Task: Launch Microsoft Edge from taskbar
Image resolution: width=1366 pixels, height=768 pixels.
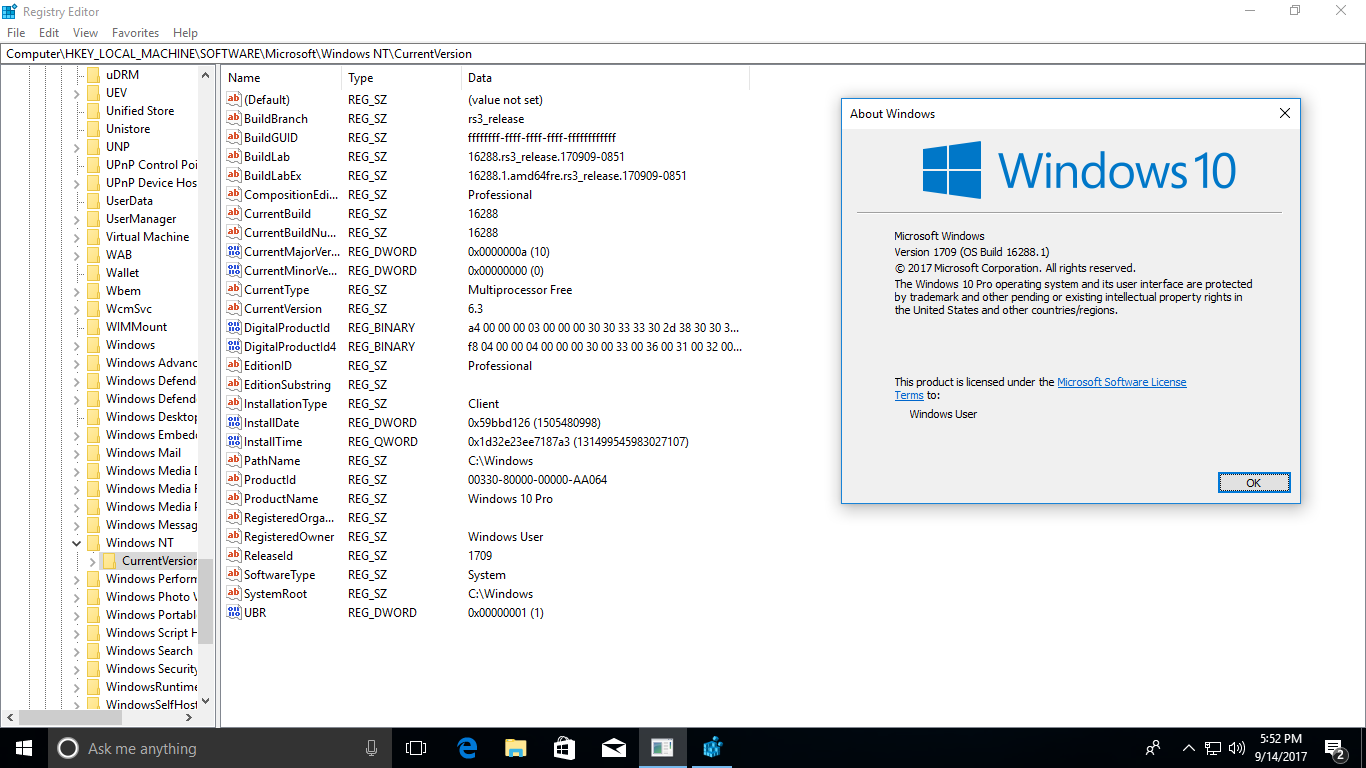Action: tap(467, 748)
